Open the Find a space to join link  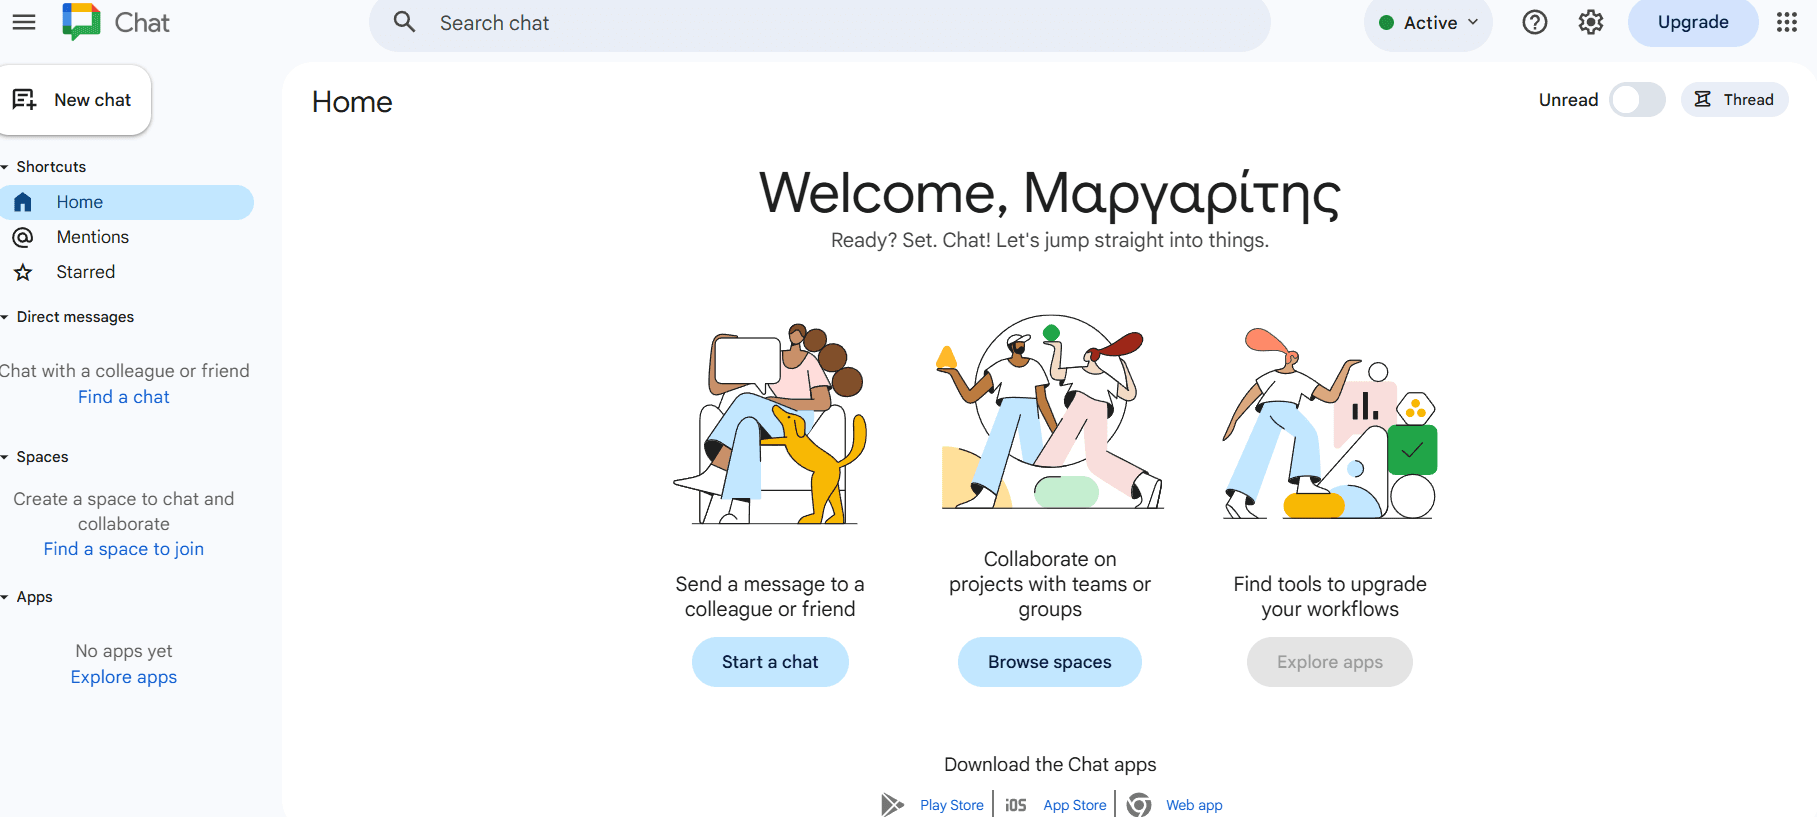(x=124, y=549)
